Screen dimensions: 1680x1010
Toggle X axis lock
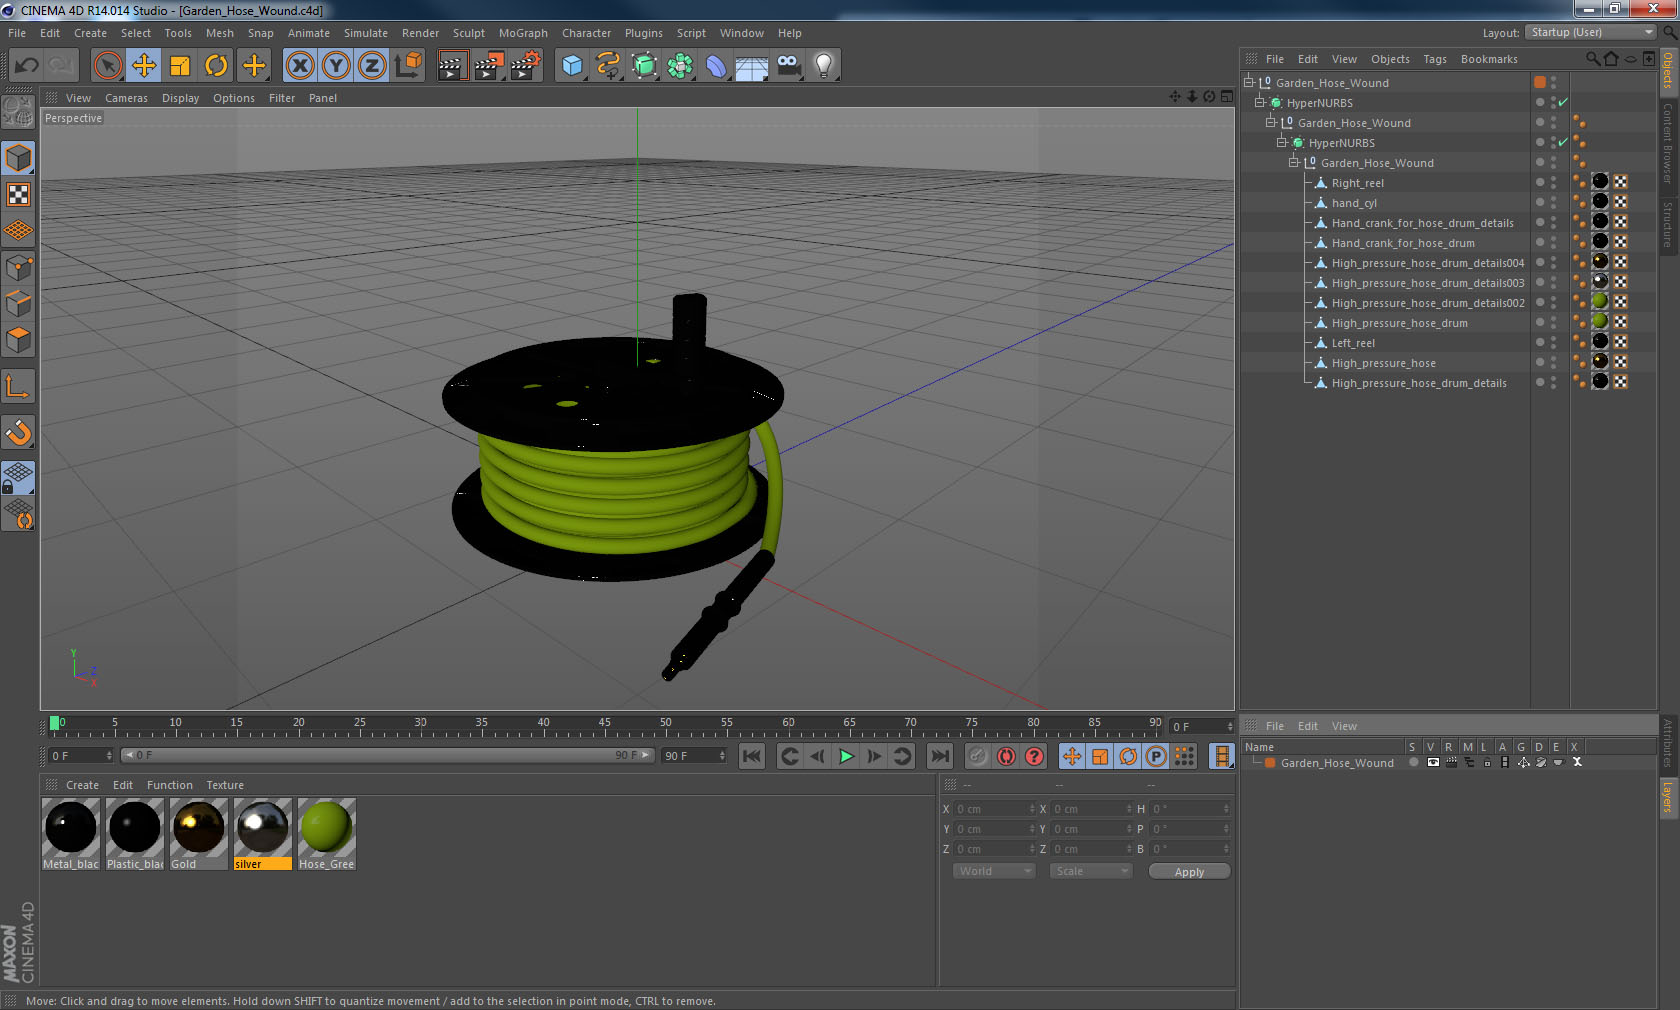click(299, 66)
